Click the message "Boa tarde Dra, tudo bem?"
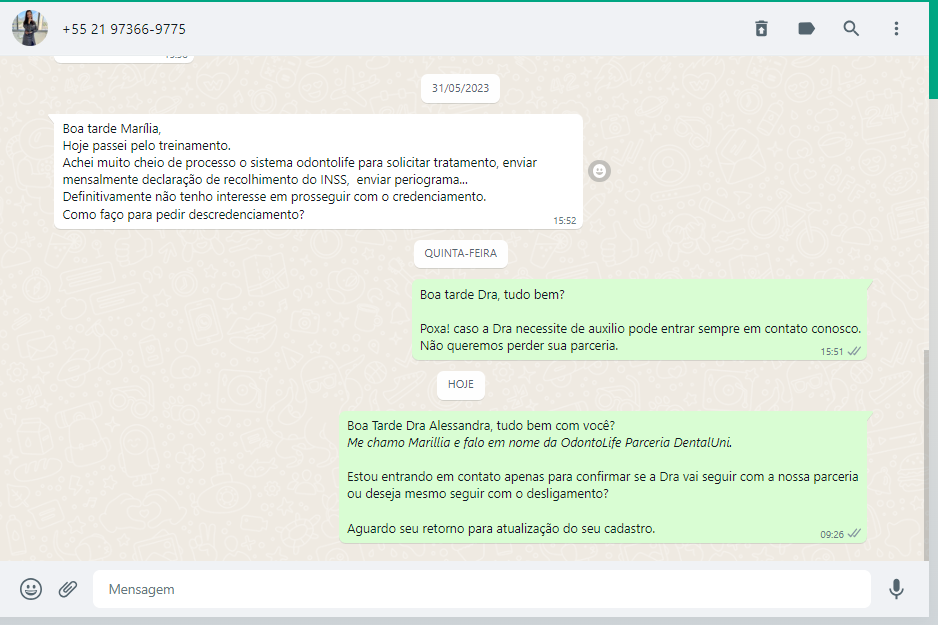The height and width of the screenshot is (625, 938). point(639,320)
